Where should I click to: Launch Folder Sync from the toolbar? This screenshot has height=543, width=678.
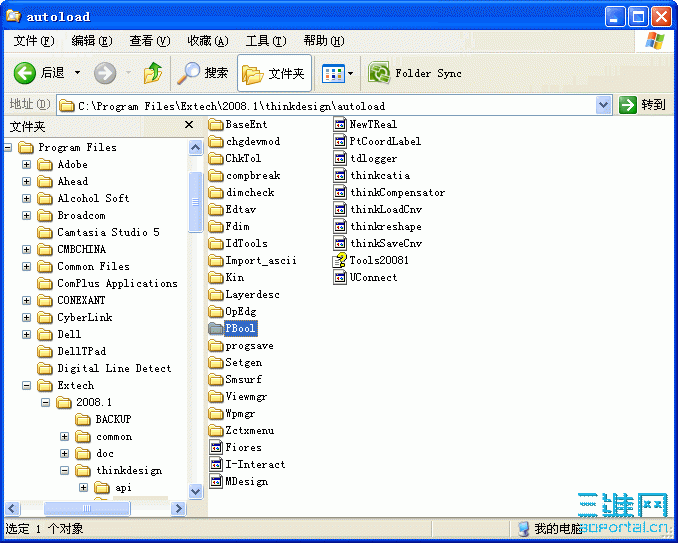click(x=414, y=73)
